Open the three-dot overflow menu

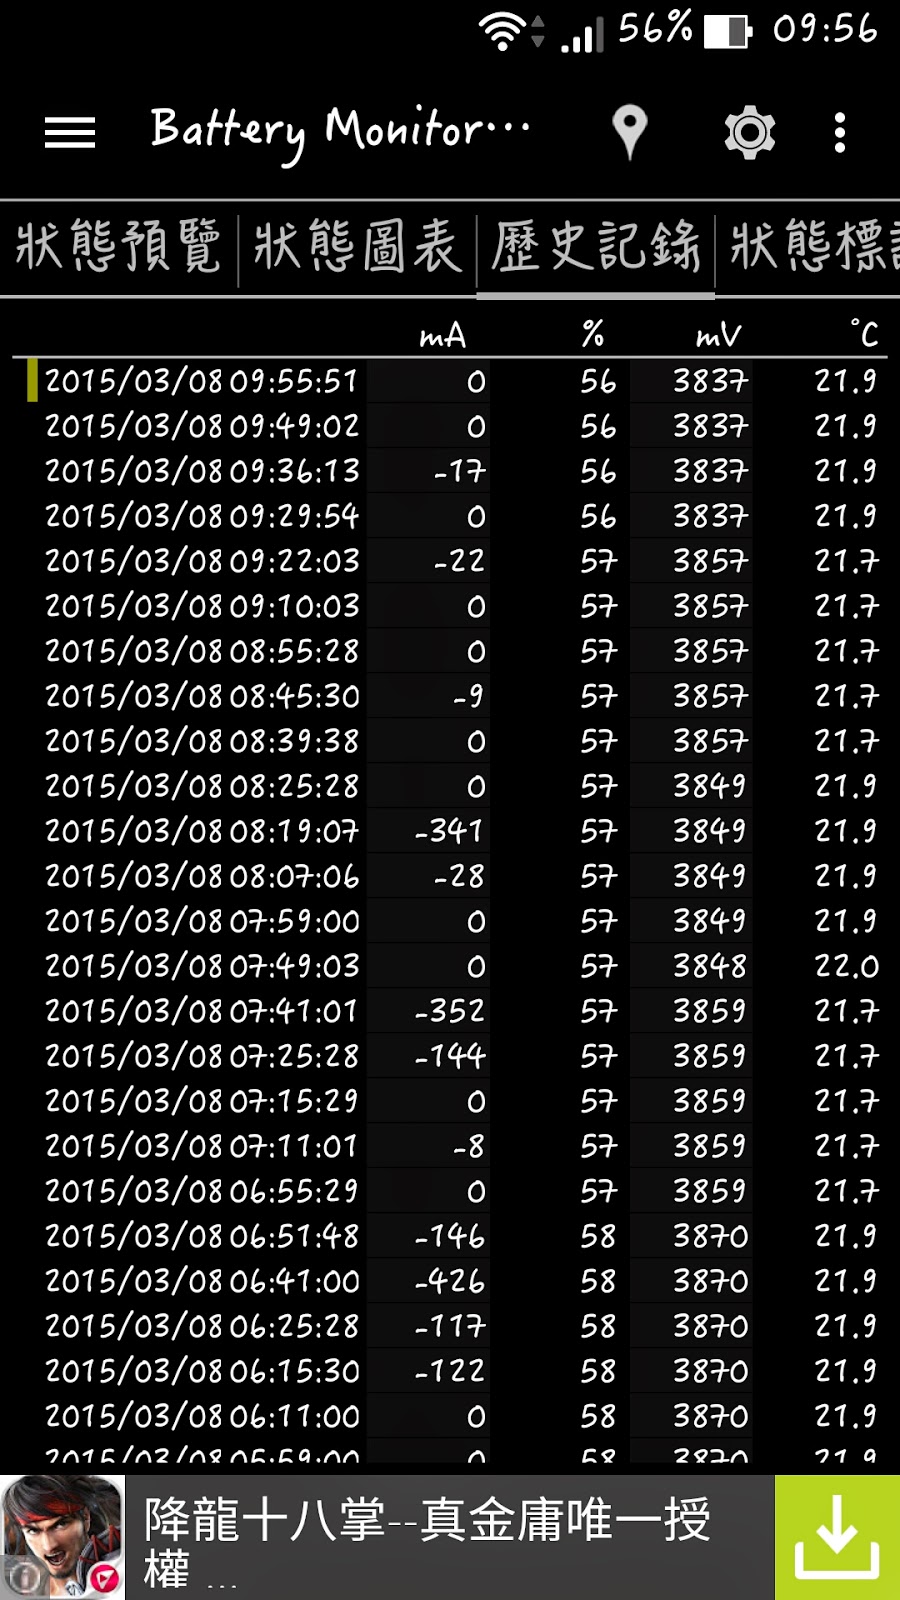(x=840, y=132)
